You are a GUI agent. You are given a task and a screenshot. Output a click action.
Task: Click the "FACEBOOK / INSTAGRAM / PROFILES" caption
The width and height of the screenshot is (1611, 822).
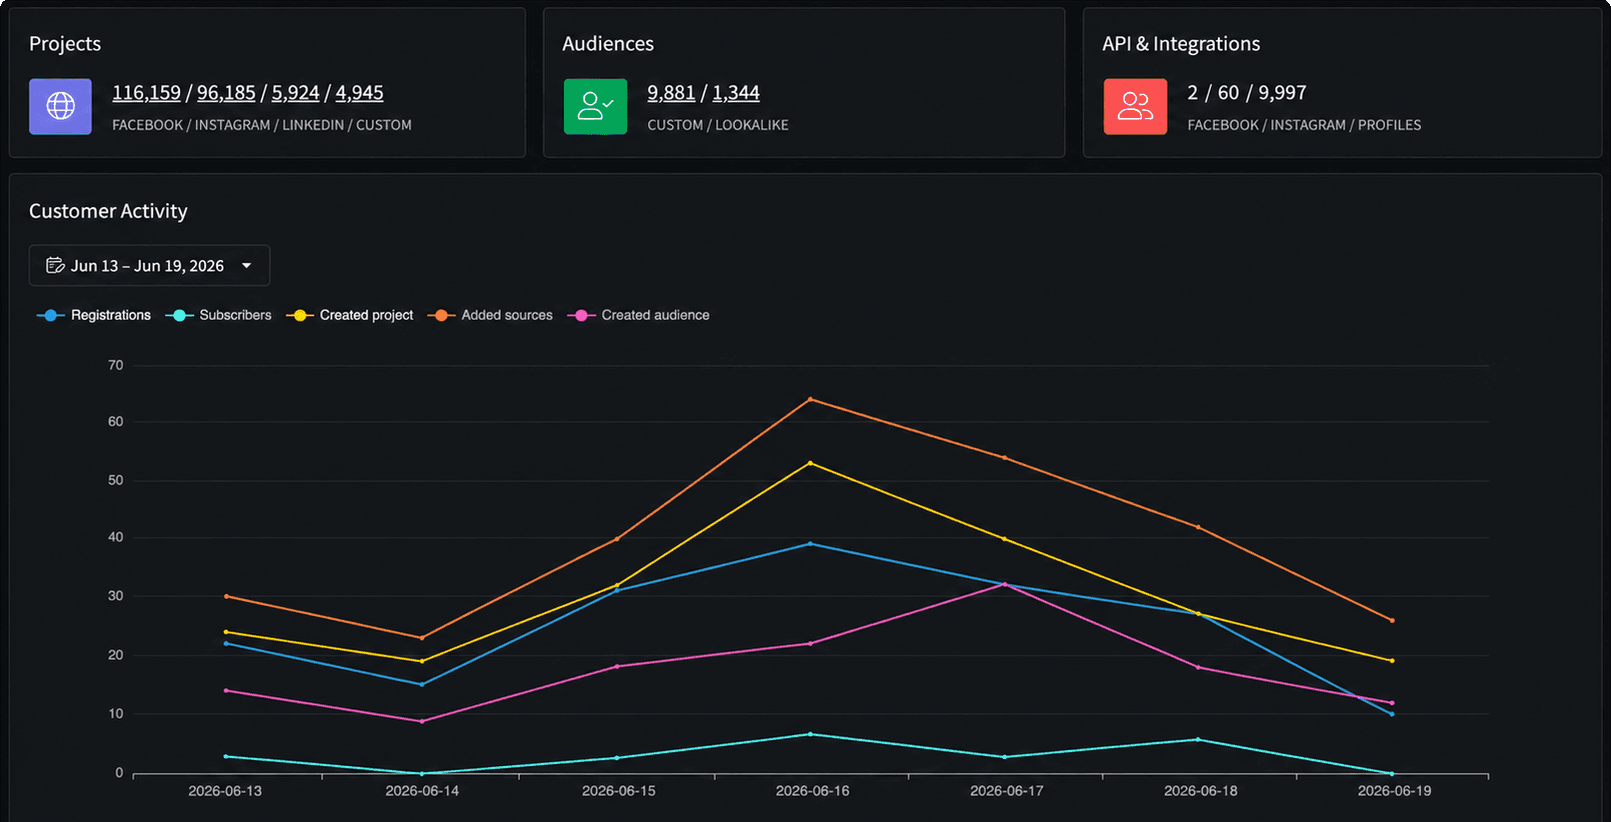1304,125
